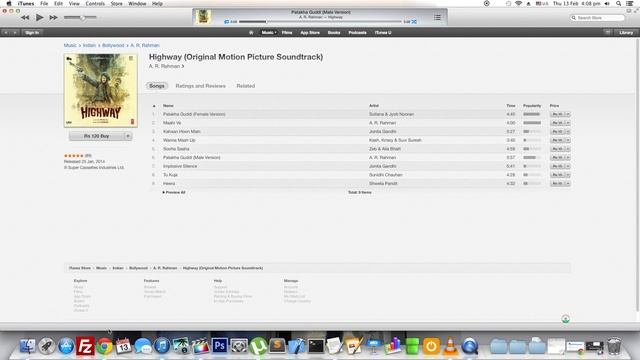Image resolution: width=640 pixels, height=360 pixels.
Task: Select the Implosive Silence song row
Action: [360, 166]
